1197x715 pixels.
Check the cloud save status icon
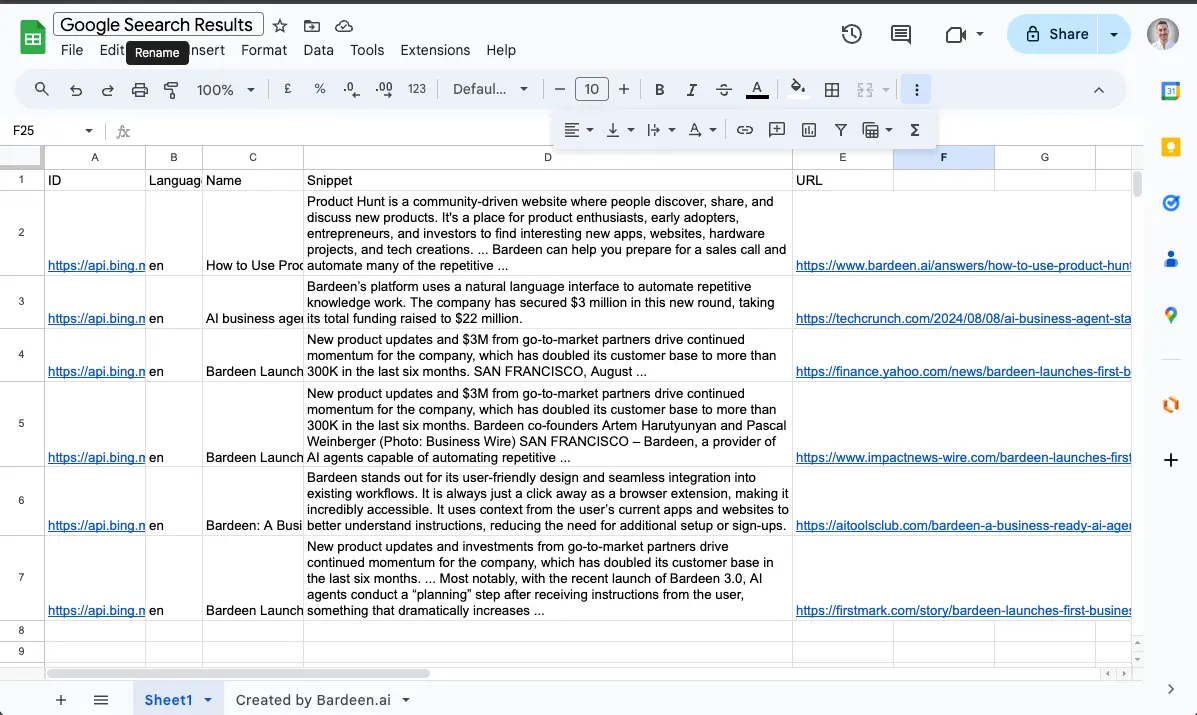pyautogui.click(x=344, y=26)
